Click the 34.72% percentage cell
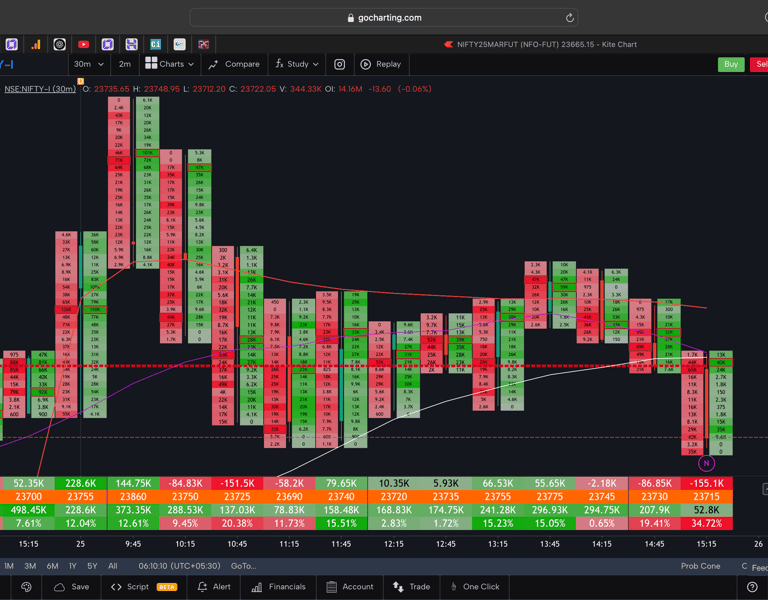 (707, 523)
